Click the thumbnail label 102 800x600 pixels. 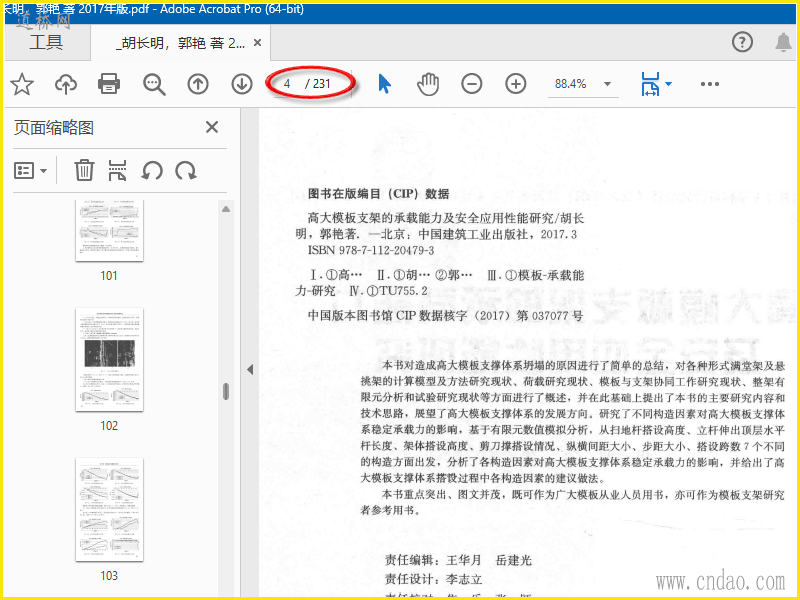coord(109,426)
